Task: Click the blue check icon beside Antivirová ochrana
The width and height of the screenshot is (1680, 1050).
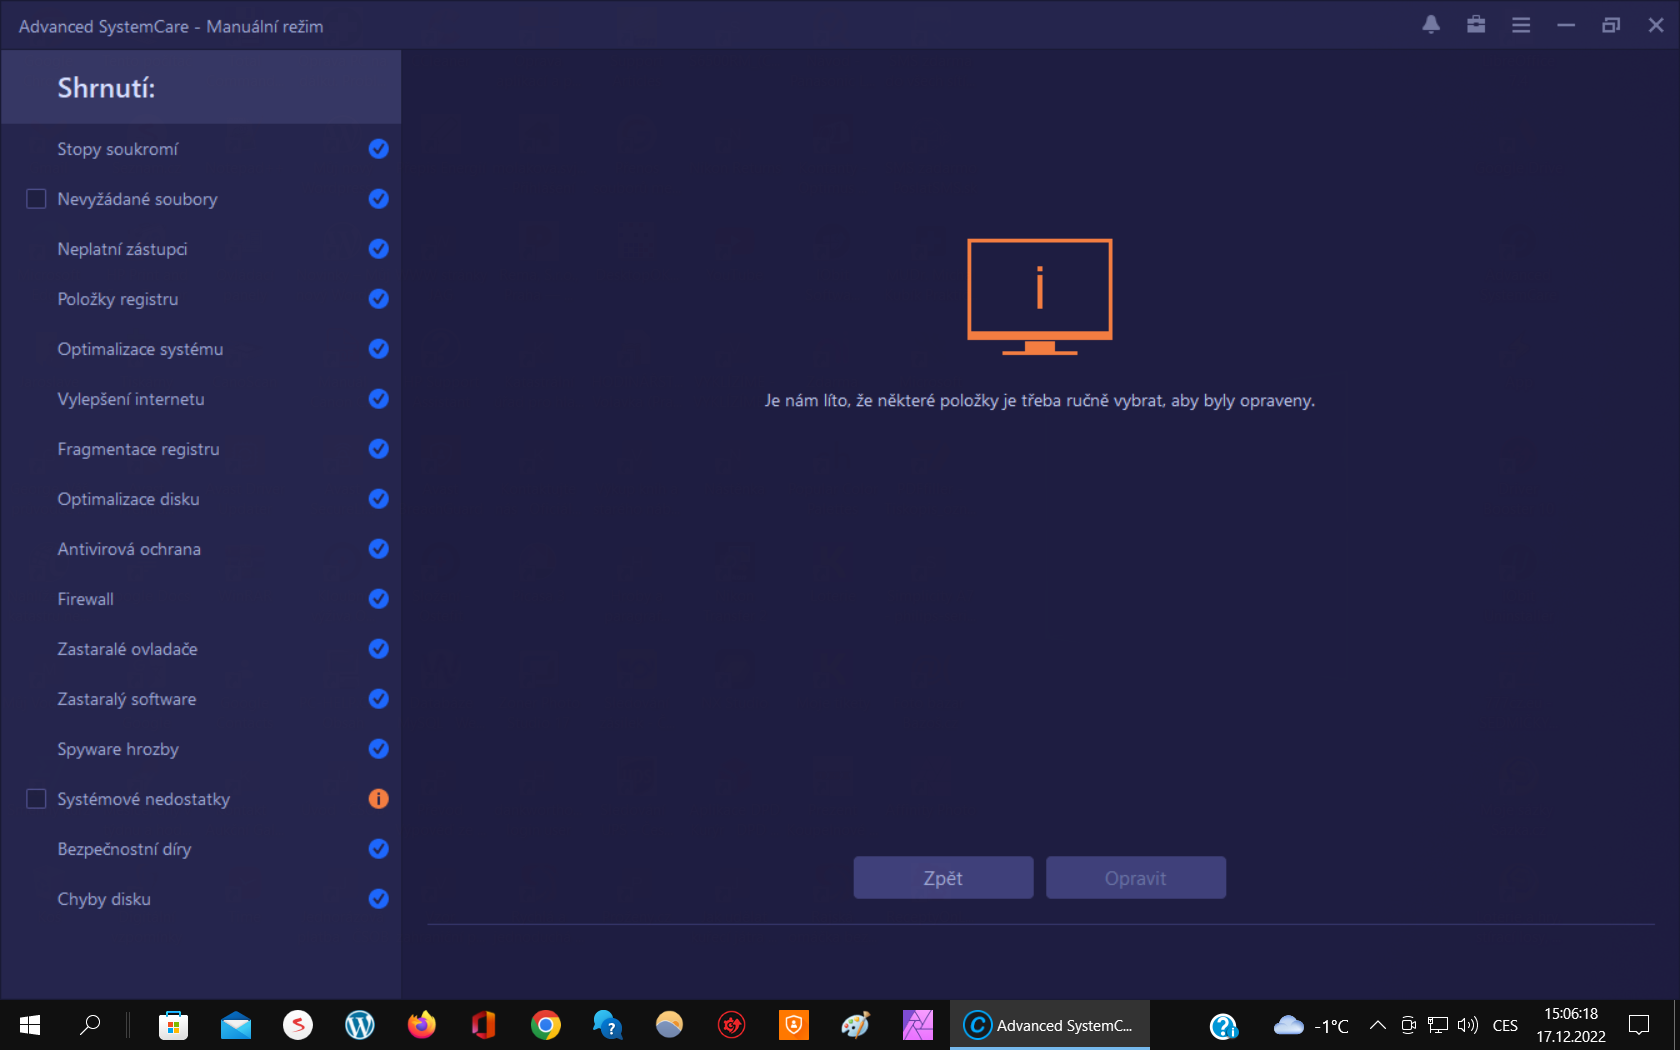Action: (x=378, y=549)
